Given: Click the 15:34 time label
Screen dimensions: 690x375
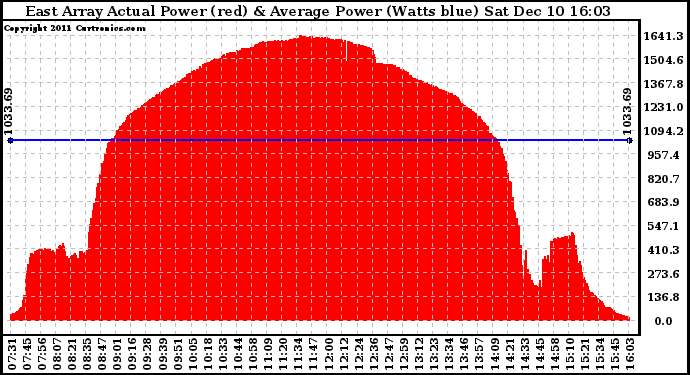Looking at the screenshot, I should click(x=600, y=354).
